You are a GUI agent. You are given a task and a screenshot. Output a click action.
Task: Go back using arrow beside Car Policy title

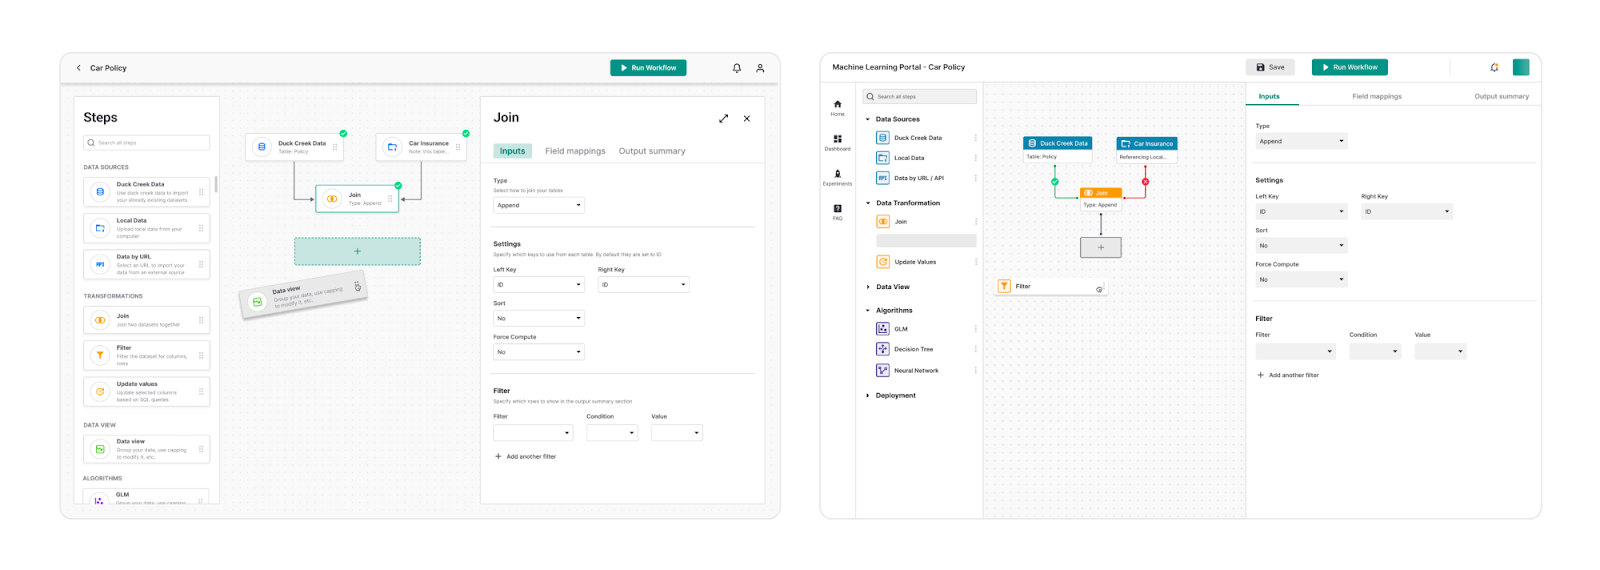pos(79,68)
